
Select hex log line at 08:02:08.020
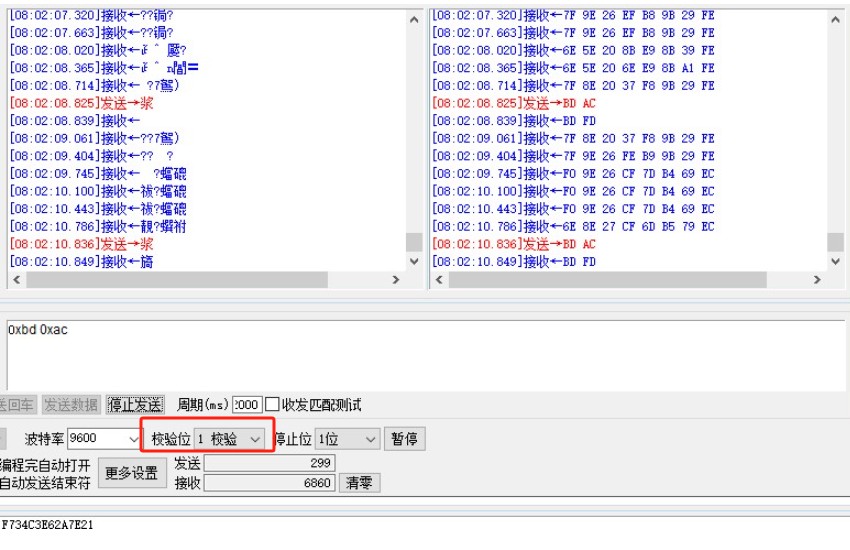[573, 50]
